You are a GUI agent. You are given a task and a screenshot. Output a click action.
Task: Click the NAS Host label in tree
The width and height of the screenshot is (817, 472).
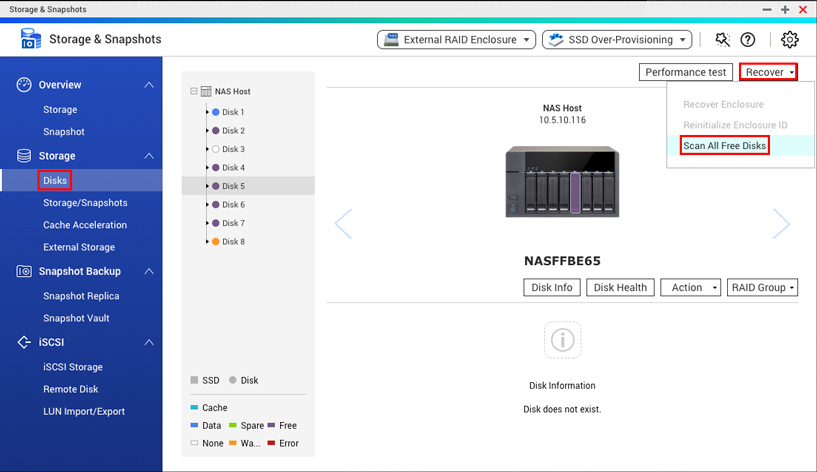pyautogui.click(x=232, y=91)
